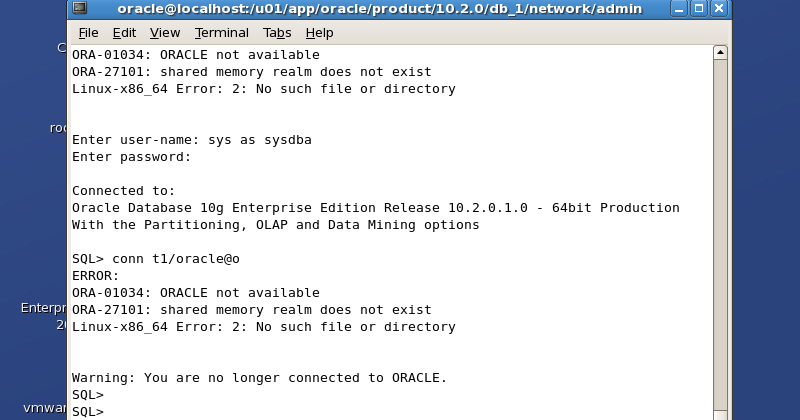Viewport: 800px width, 420px height.
Task: Select the partially hidden roo desktop icon label
Action: tap(58, 128)
